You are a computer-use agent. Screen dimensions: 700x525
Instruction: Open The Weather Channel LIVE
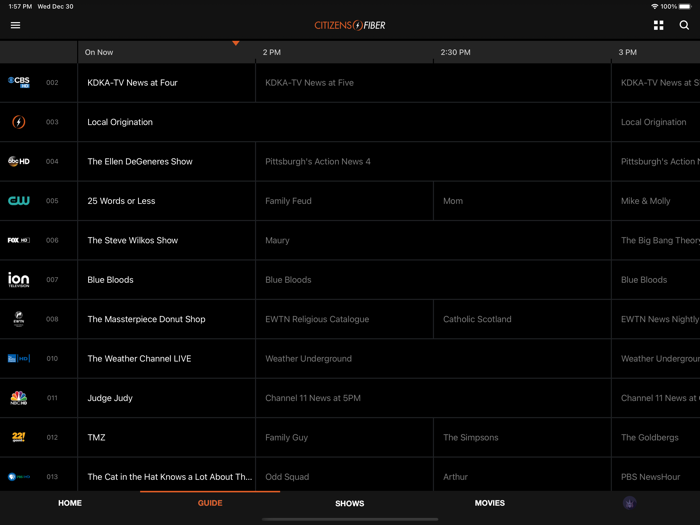click(167, 358)
